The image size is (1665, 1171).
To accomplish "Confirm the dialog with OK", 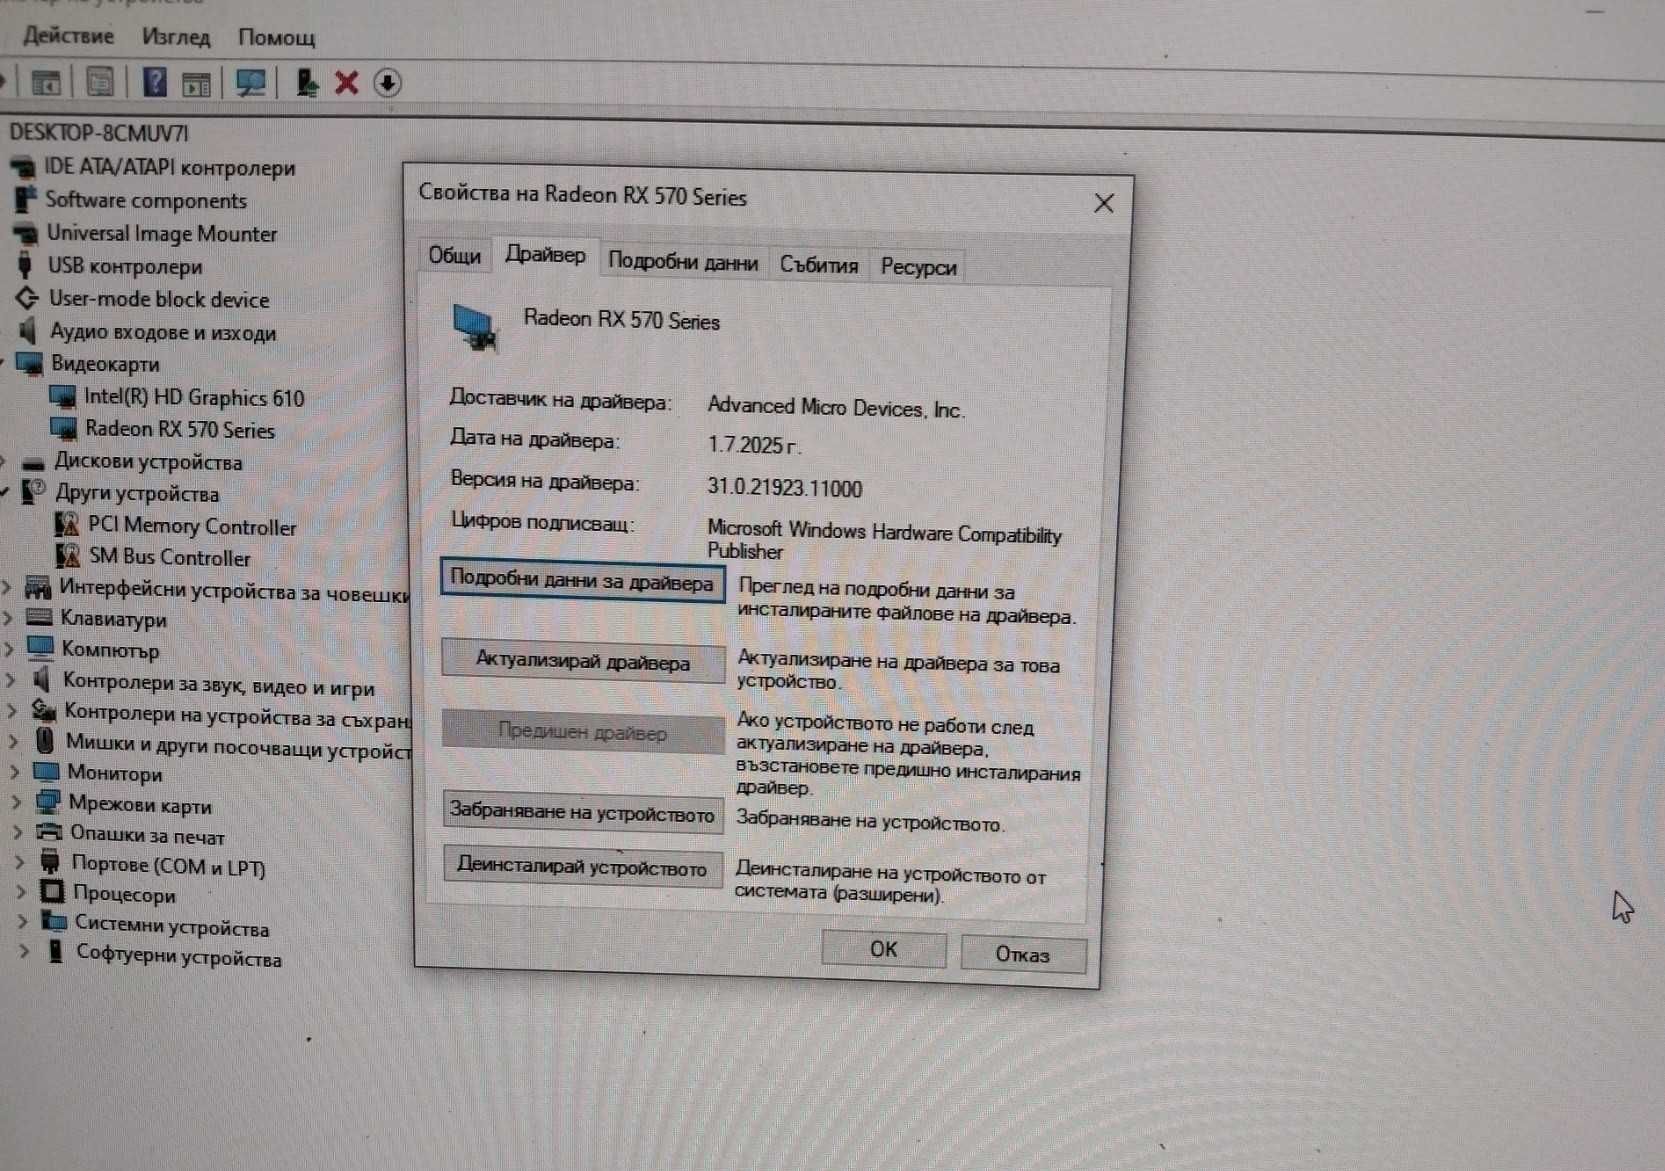I will 884,949.
